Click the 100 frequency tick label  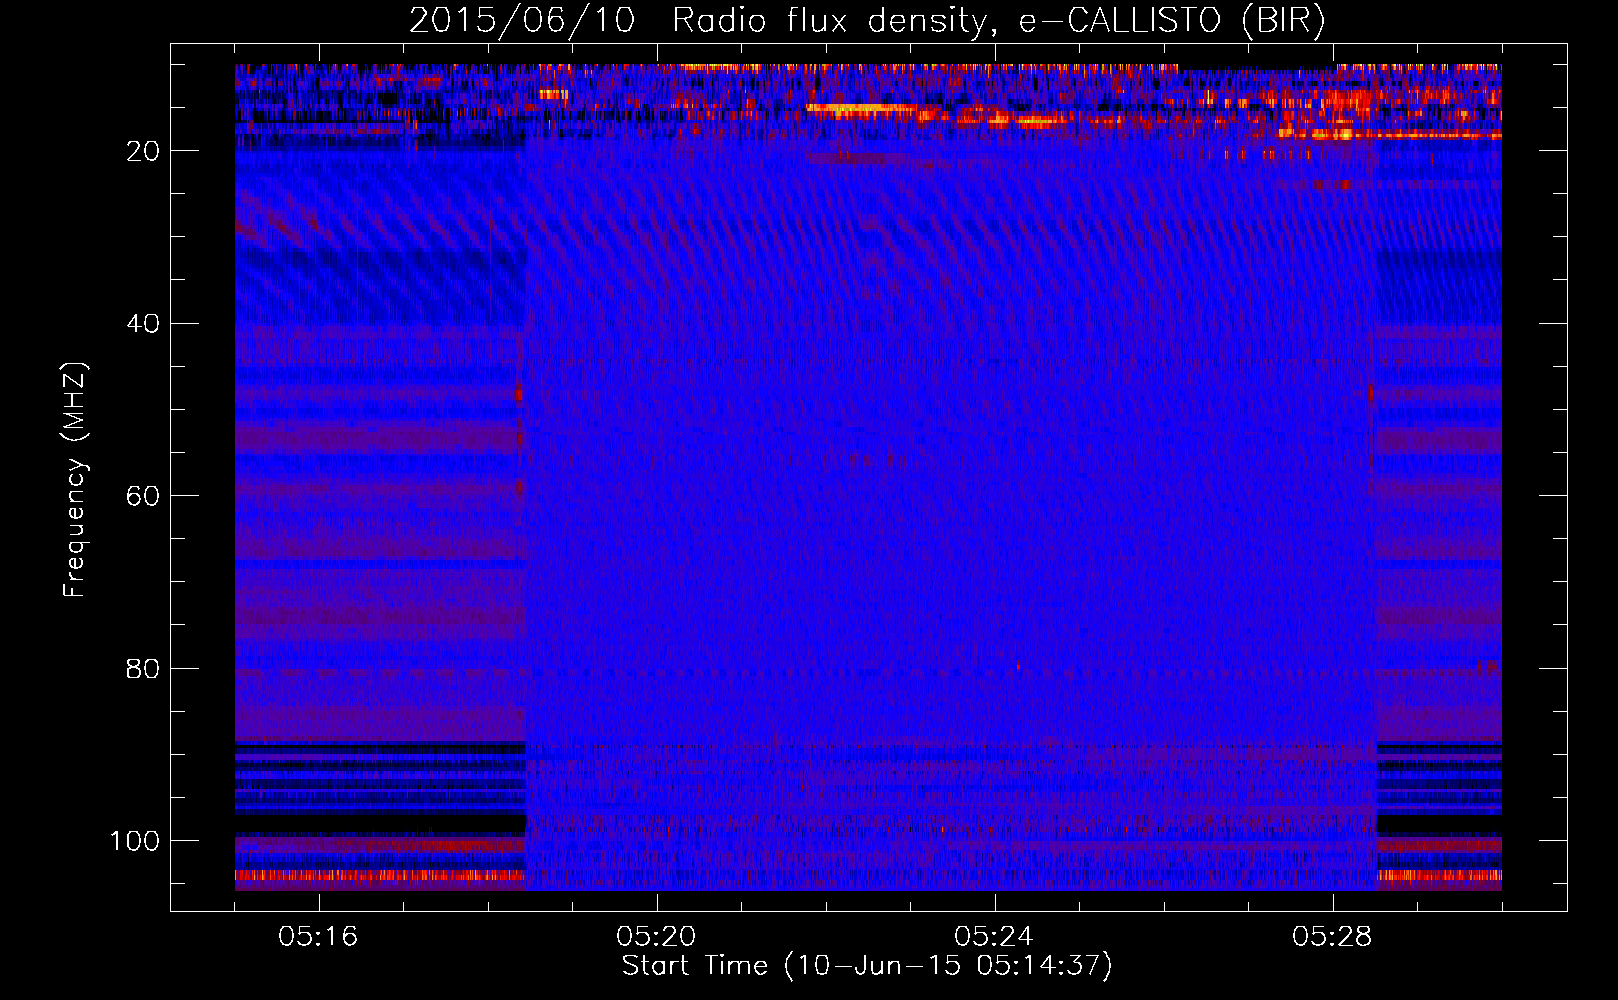pyautogui.click(x=135, y=842)
